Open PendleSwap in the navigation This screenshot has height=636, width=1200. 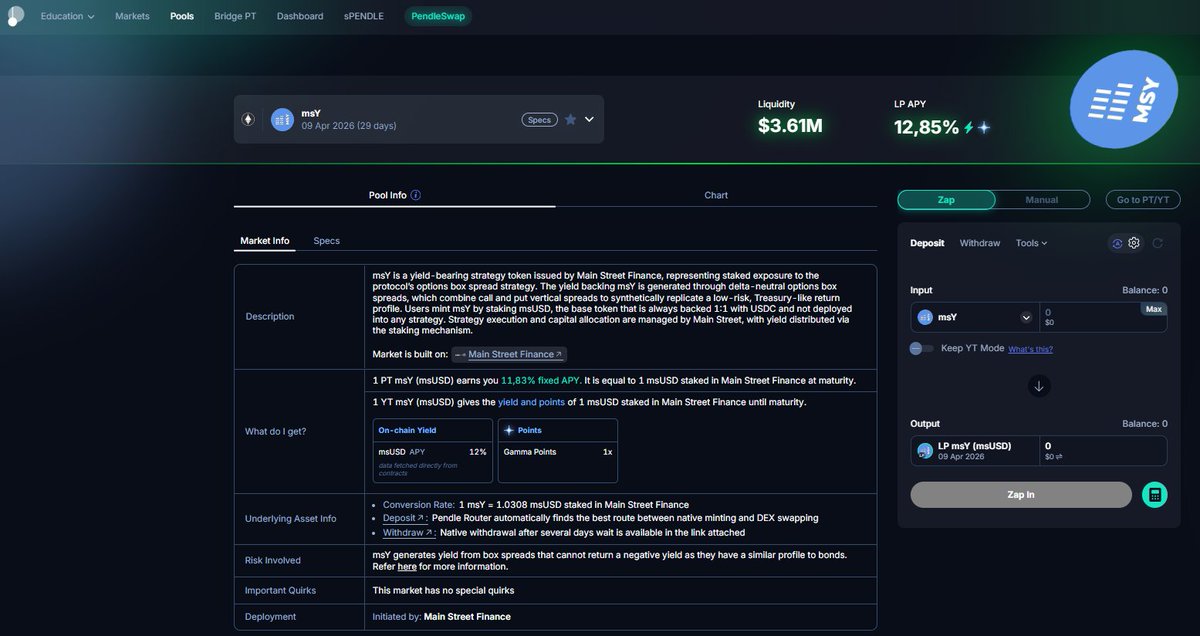(439, 16)
